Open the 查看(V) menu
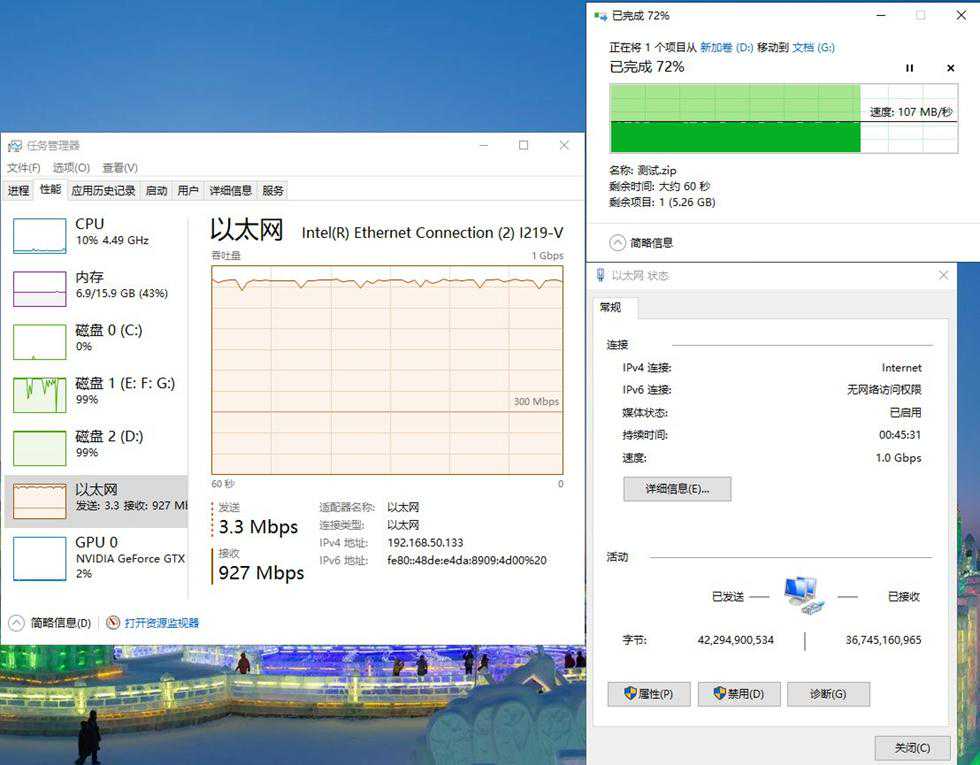980x765 pixels. point(120,168)
